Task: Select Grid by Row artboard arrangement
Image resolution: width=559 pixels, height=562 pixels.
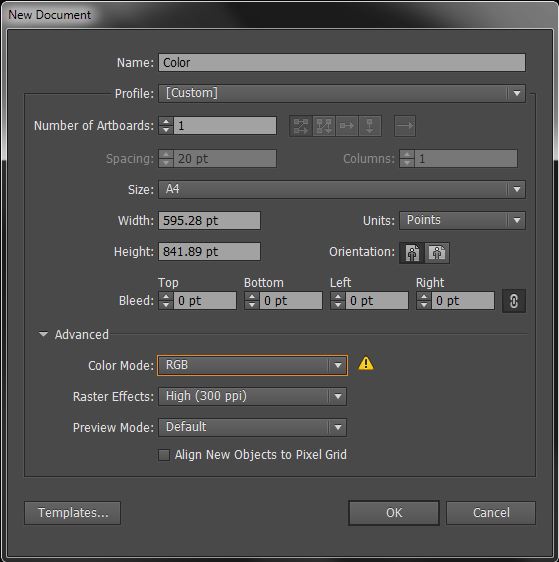Action: click(301, 126)
